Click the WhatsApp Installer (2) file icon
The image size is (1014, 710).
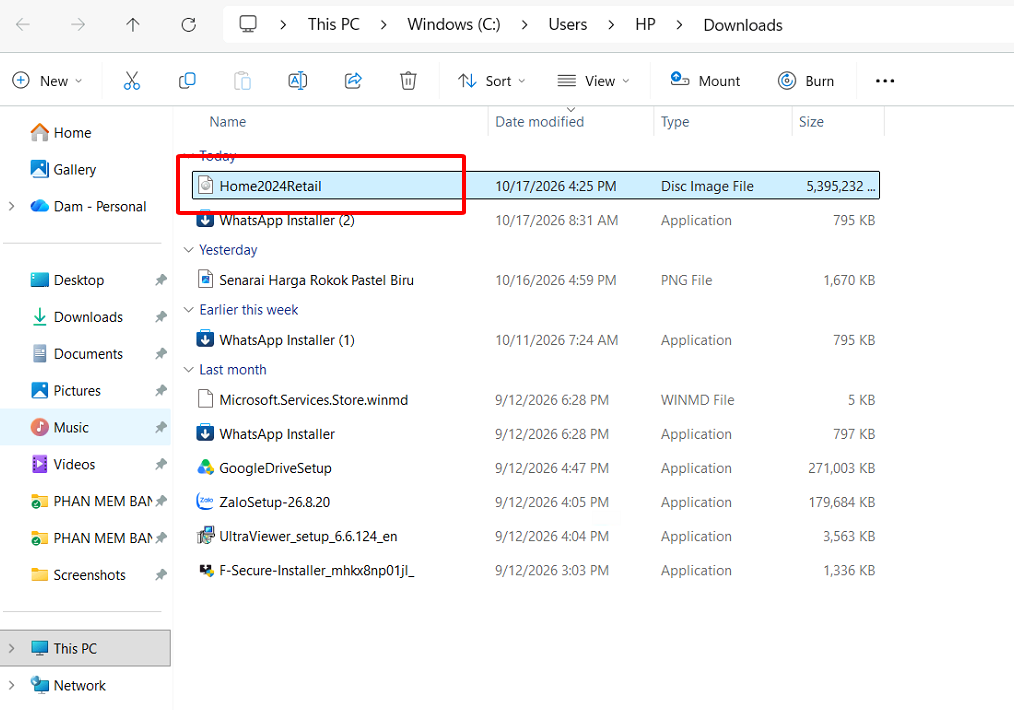coord(205,220)
